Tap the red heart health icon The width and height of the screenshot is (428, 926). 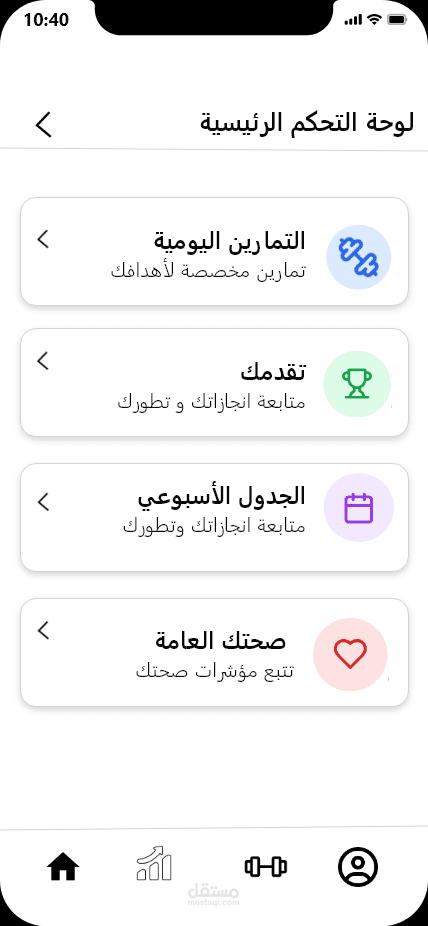[350, 654]
